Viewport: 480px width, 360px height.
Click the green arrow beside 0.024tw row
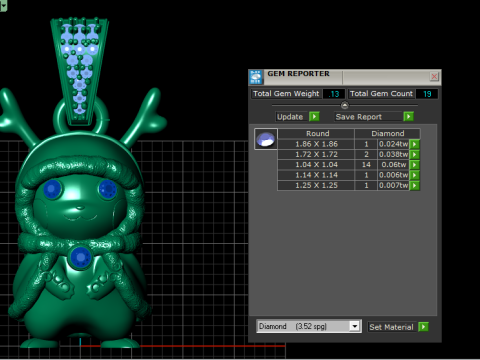click(x=414, y=144)
